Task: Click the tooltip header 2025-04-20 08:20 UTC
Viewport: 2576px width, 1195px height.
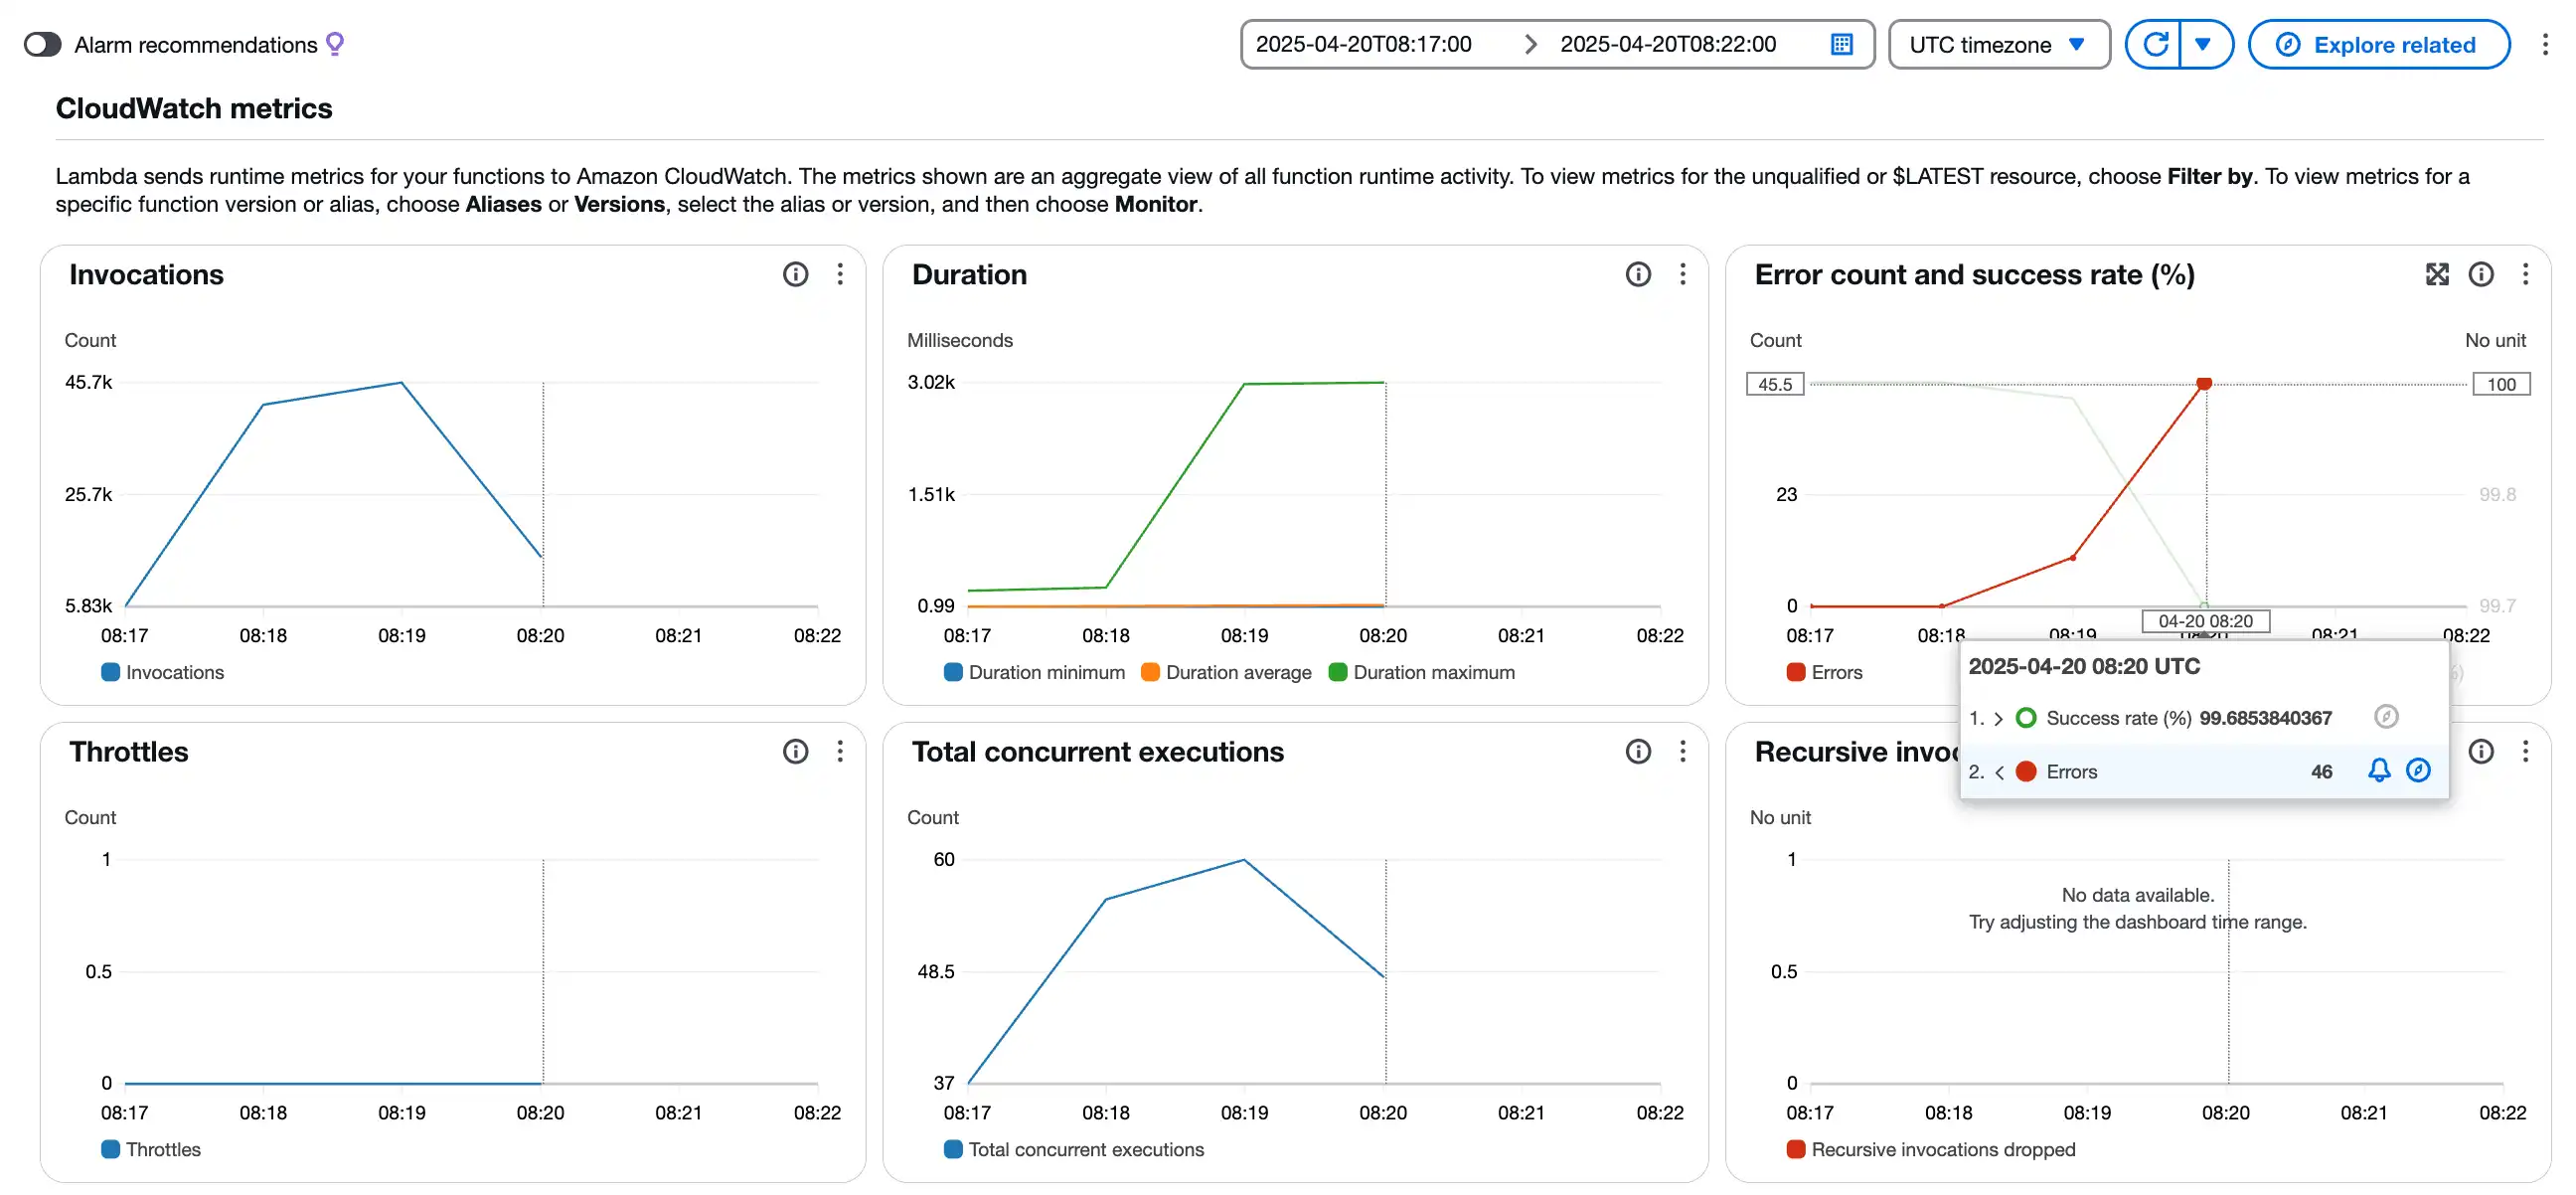Action: pyautogui.click(x=2084, y=667)
